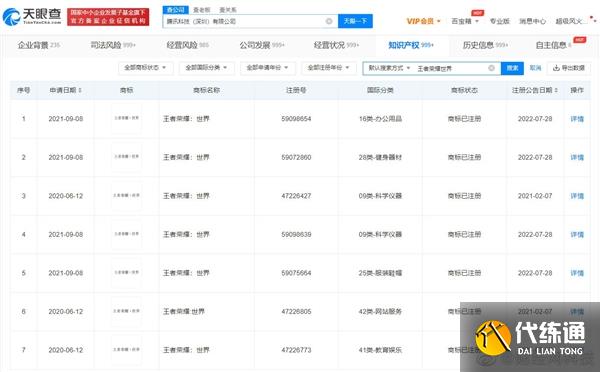Open 详情 for row 3 (registered 2021-02-07)
600x372 pixels.
(x=577, y=196)
